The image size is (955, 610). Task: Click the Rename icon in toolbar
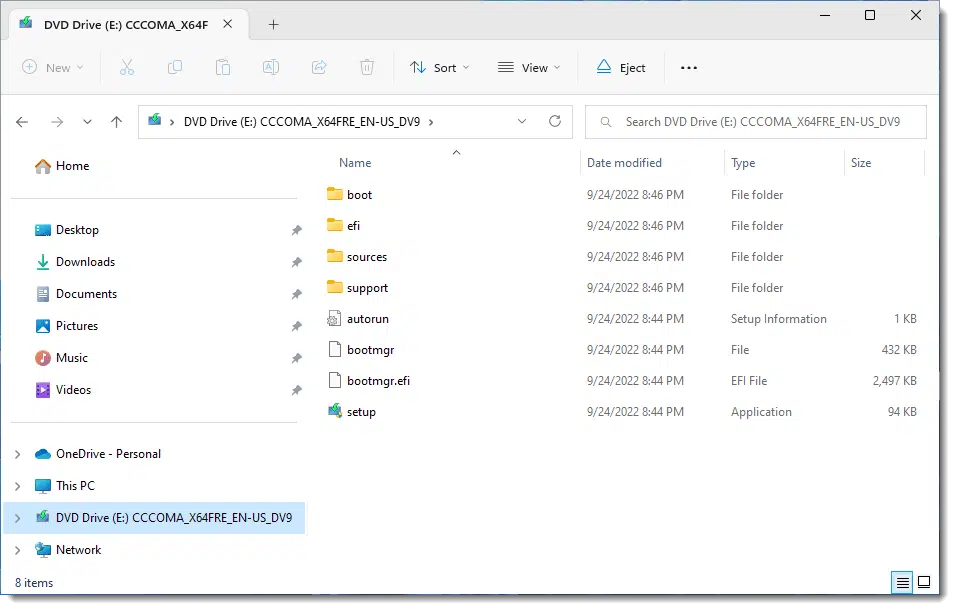[x=271, y=68]
